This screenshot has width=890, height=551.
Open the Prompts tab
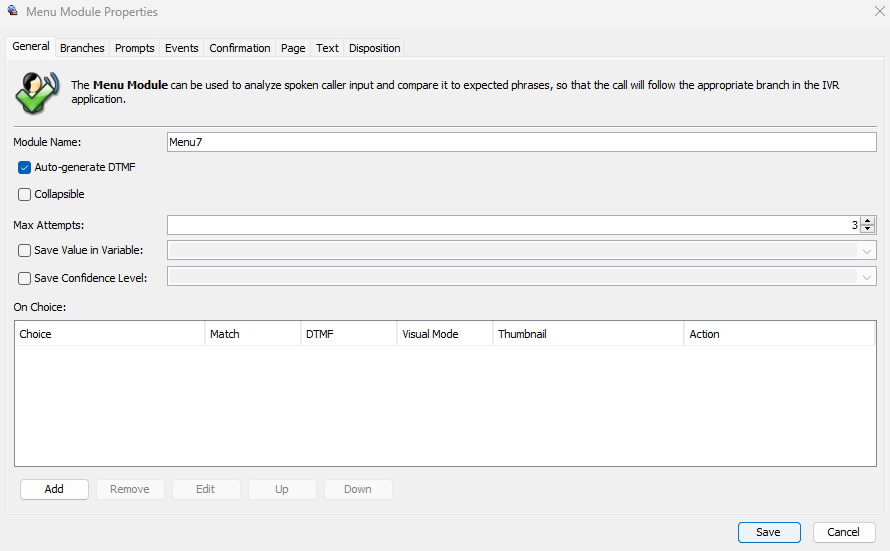(135, 48)
